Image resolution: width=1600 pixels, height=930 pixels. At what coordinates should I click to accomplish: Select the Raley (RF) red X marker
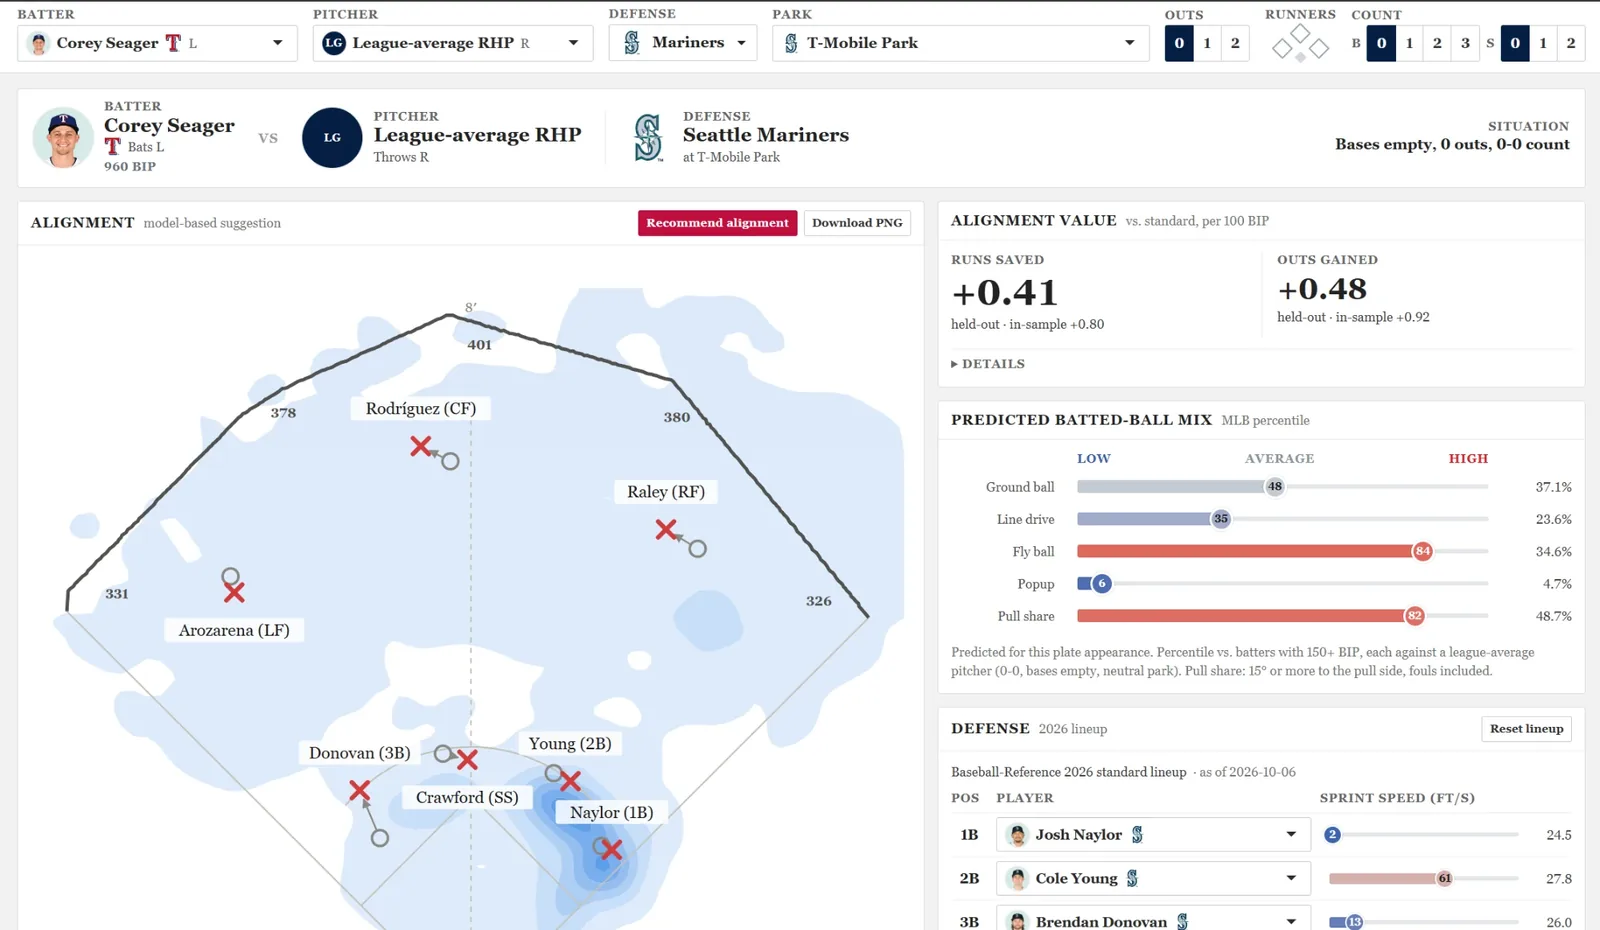coord(666,530)
